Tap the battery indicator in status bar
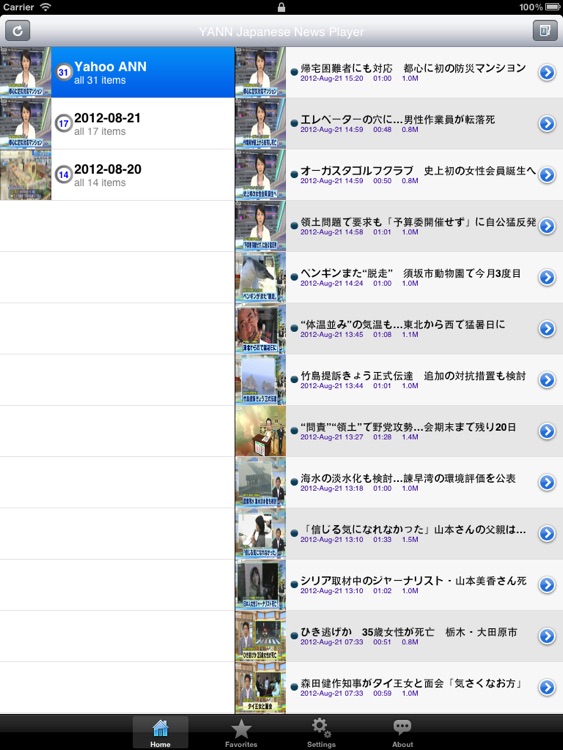The image size is (563, 750). pos(553,7)
